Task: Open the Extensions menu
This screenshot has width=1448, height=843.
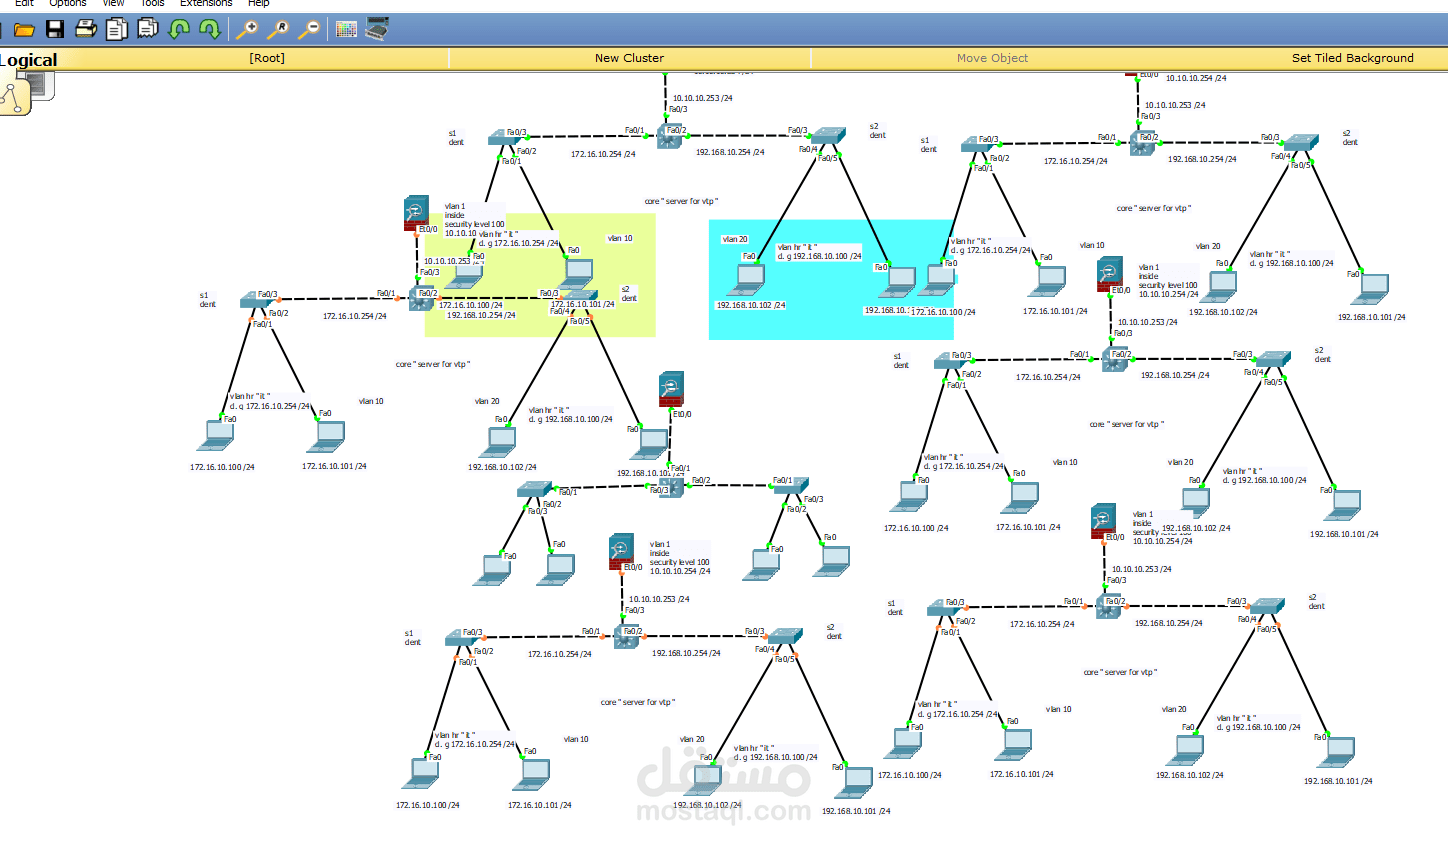Action: [205, 3]
